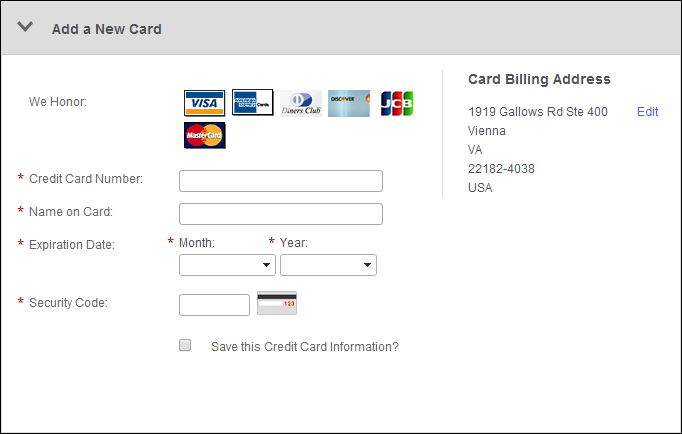Focus the Name on Card field
The height and width of the screenshot is (434, 682).
click(281, 214)
